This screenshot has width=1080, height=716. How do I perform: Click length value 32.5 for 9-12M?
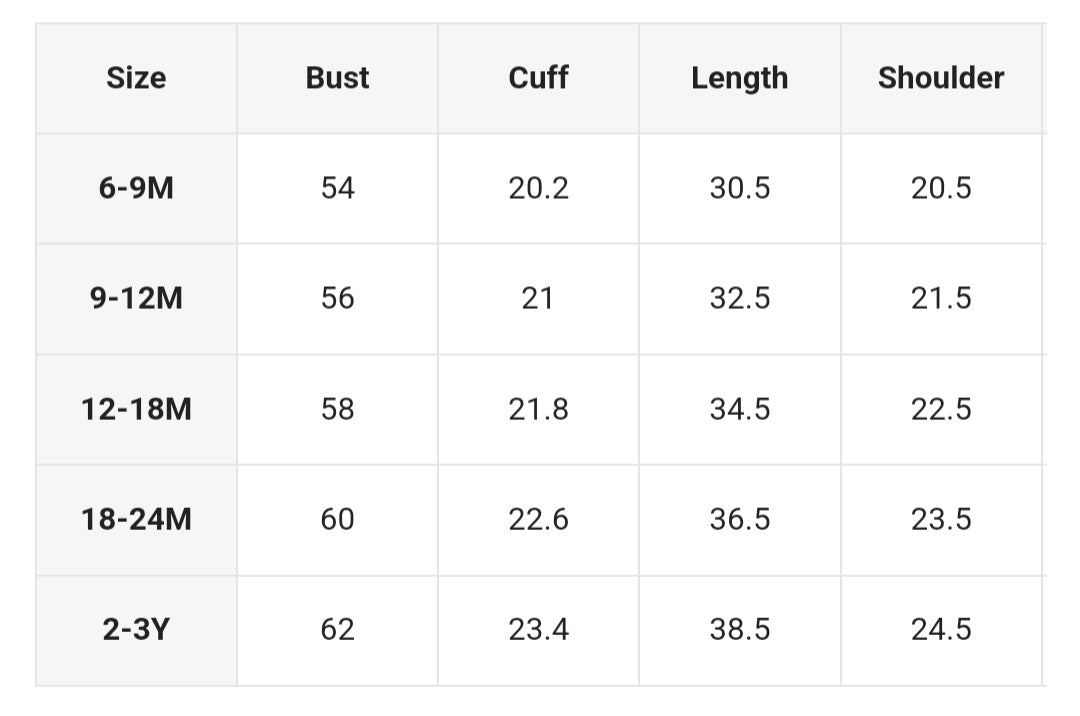740,298
